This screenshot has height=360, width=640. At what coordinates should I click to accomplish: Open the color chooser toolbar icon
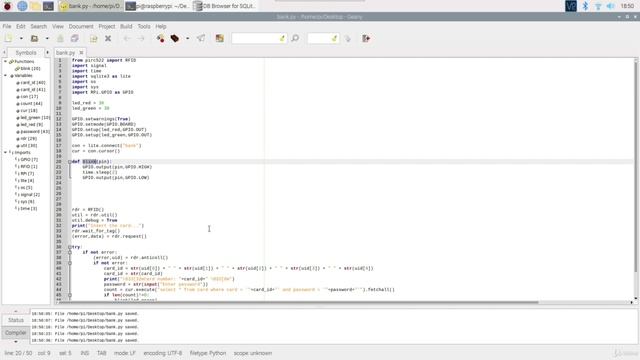click(220, 38)
